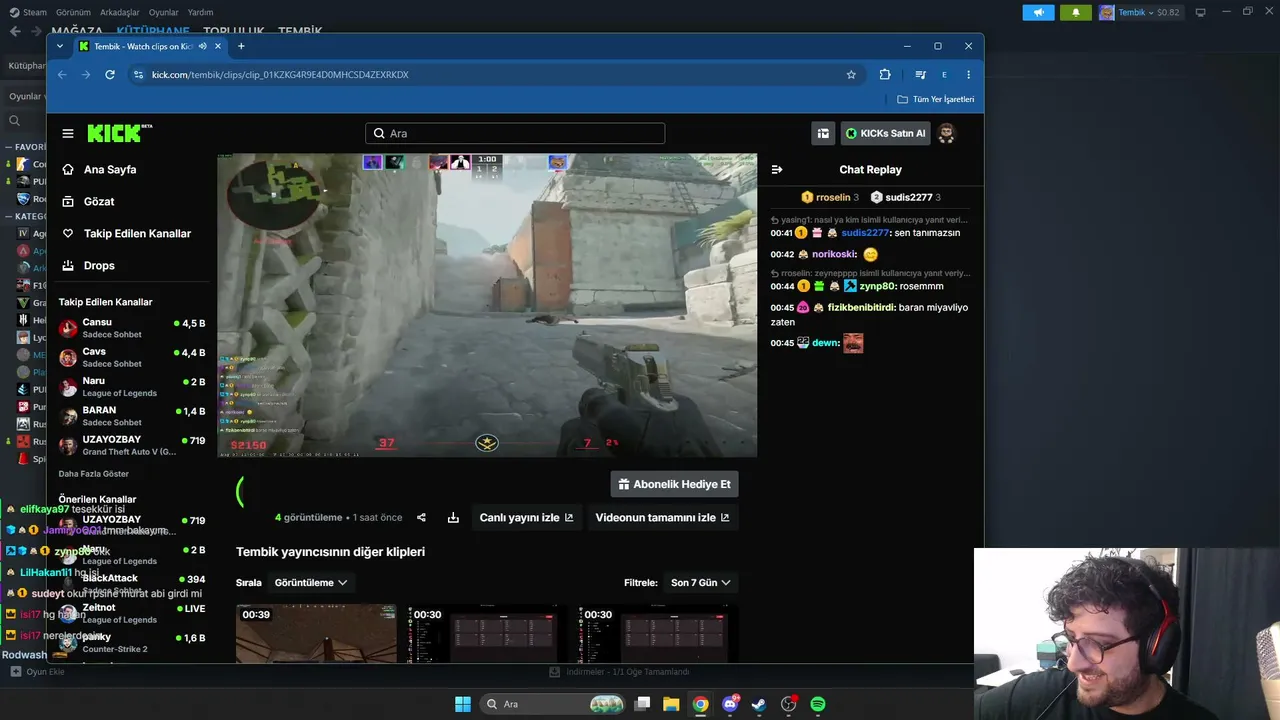The height and width of the screenshot is (720, 1280).
Task: Open UZAYOZBAY Grand Theft Auto followed channel
Action: click(x=132, y=445)
